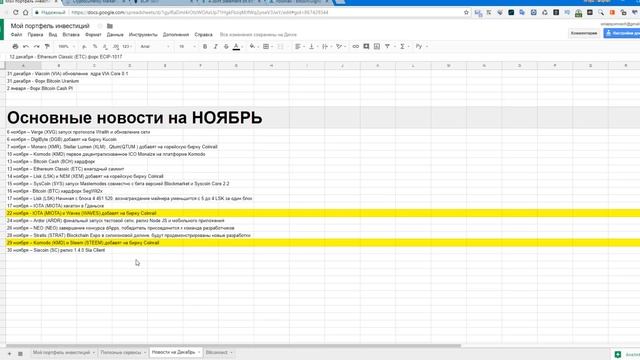
Task: Open the Комментарии comments button
Action: [584, 33]
